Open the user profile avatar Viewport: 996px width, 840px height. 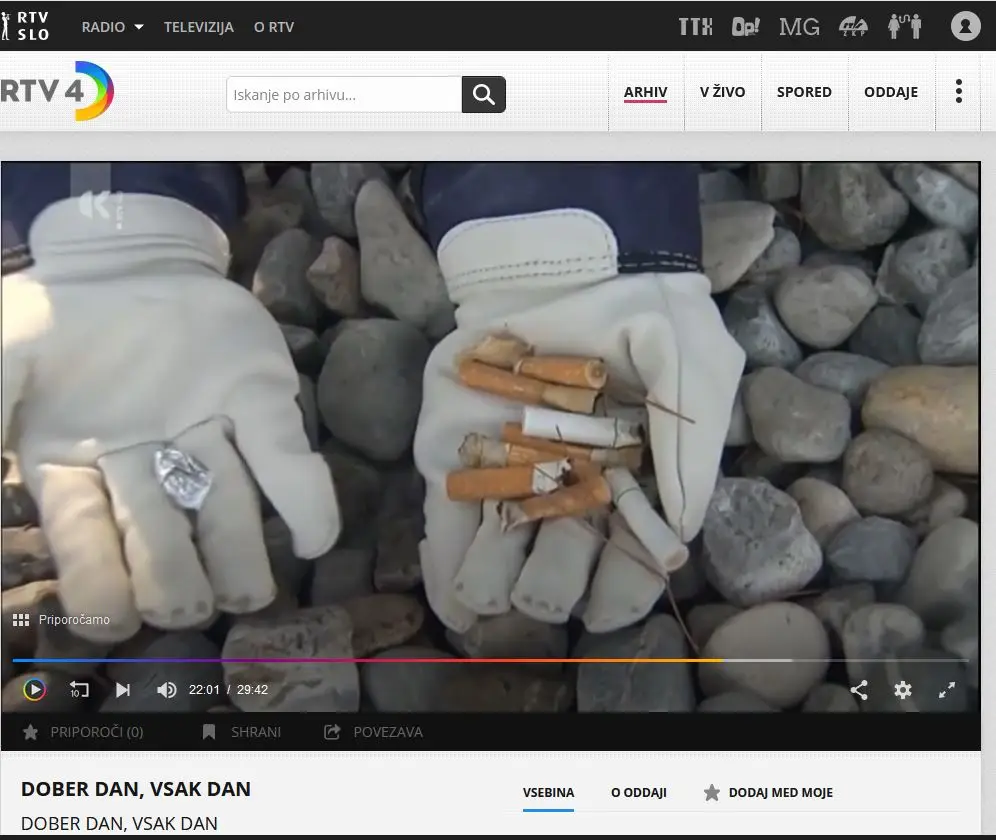(x=966, y=27)
